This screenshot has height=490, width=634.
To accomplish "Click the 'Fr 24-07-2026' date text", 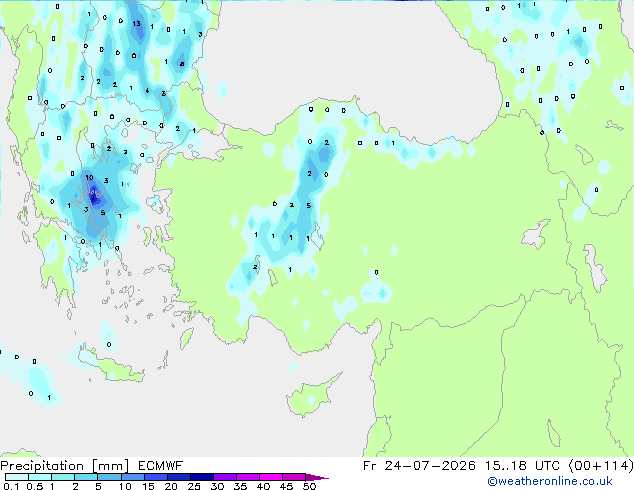I will [x=419, y=466].
